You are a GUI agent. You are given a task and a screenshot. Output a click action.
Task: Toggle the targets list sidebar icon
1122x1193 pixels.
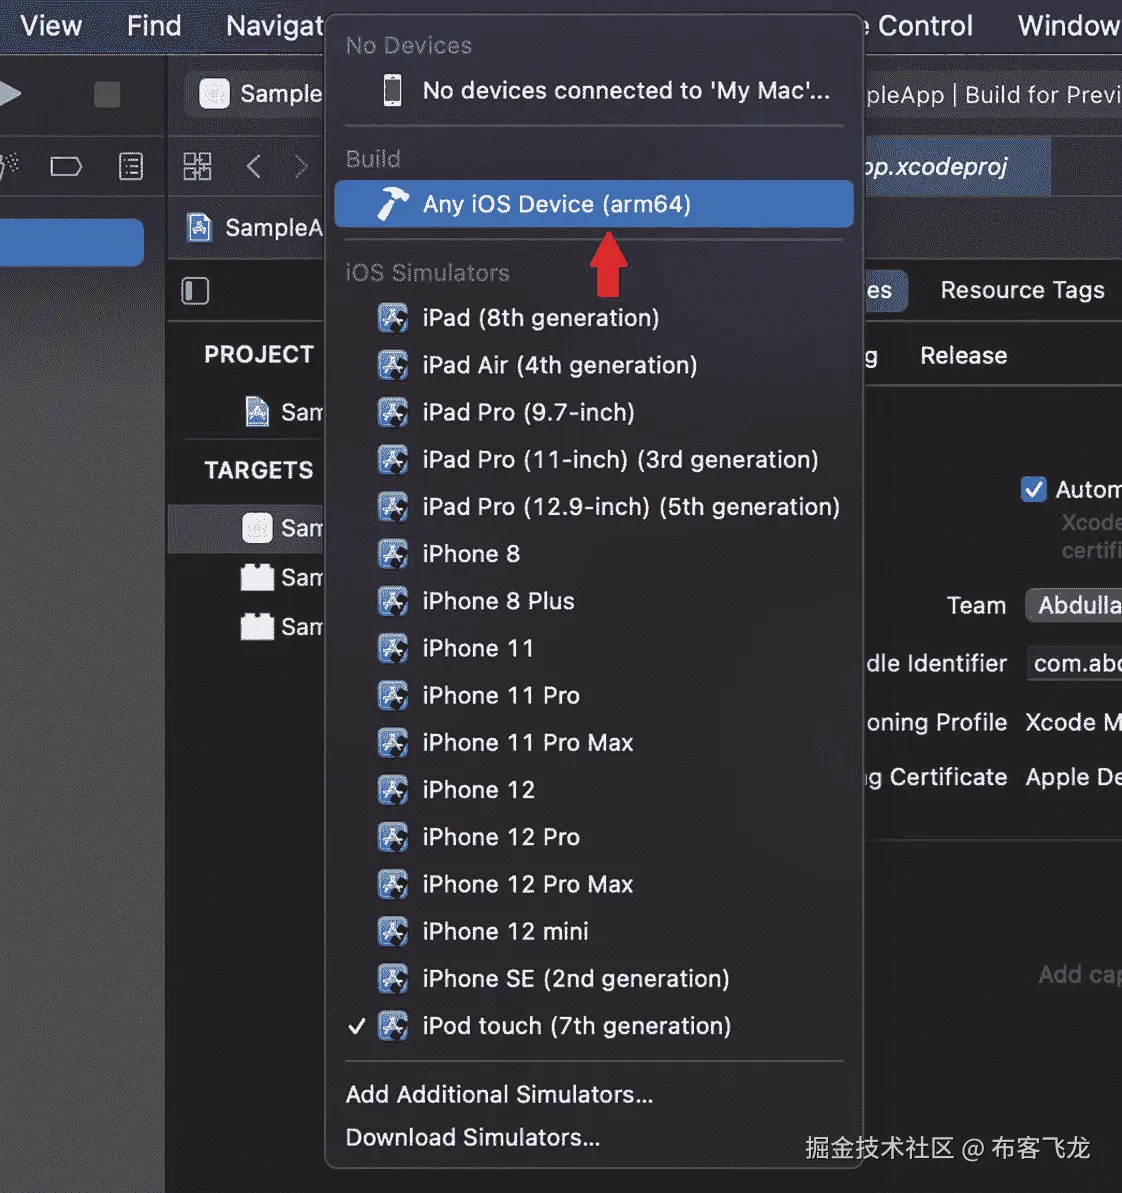pos(195,291)
